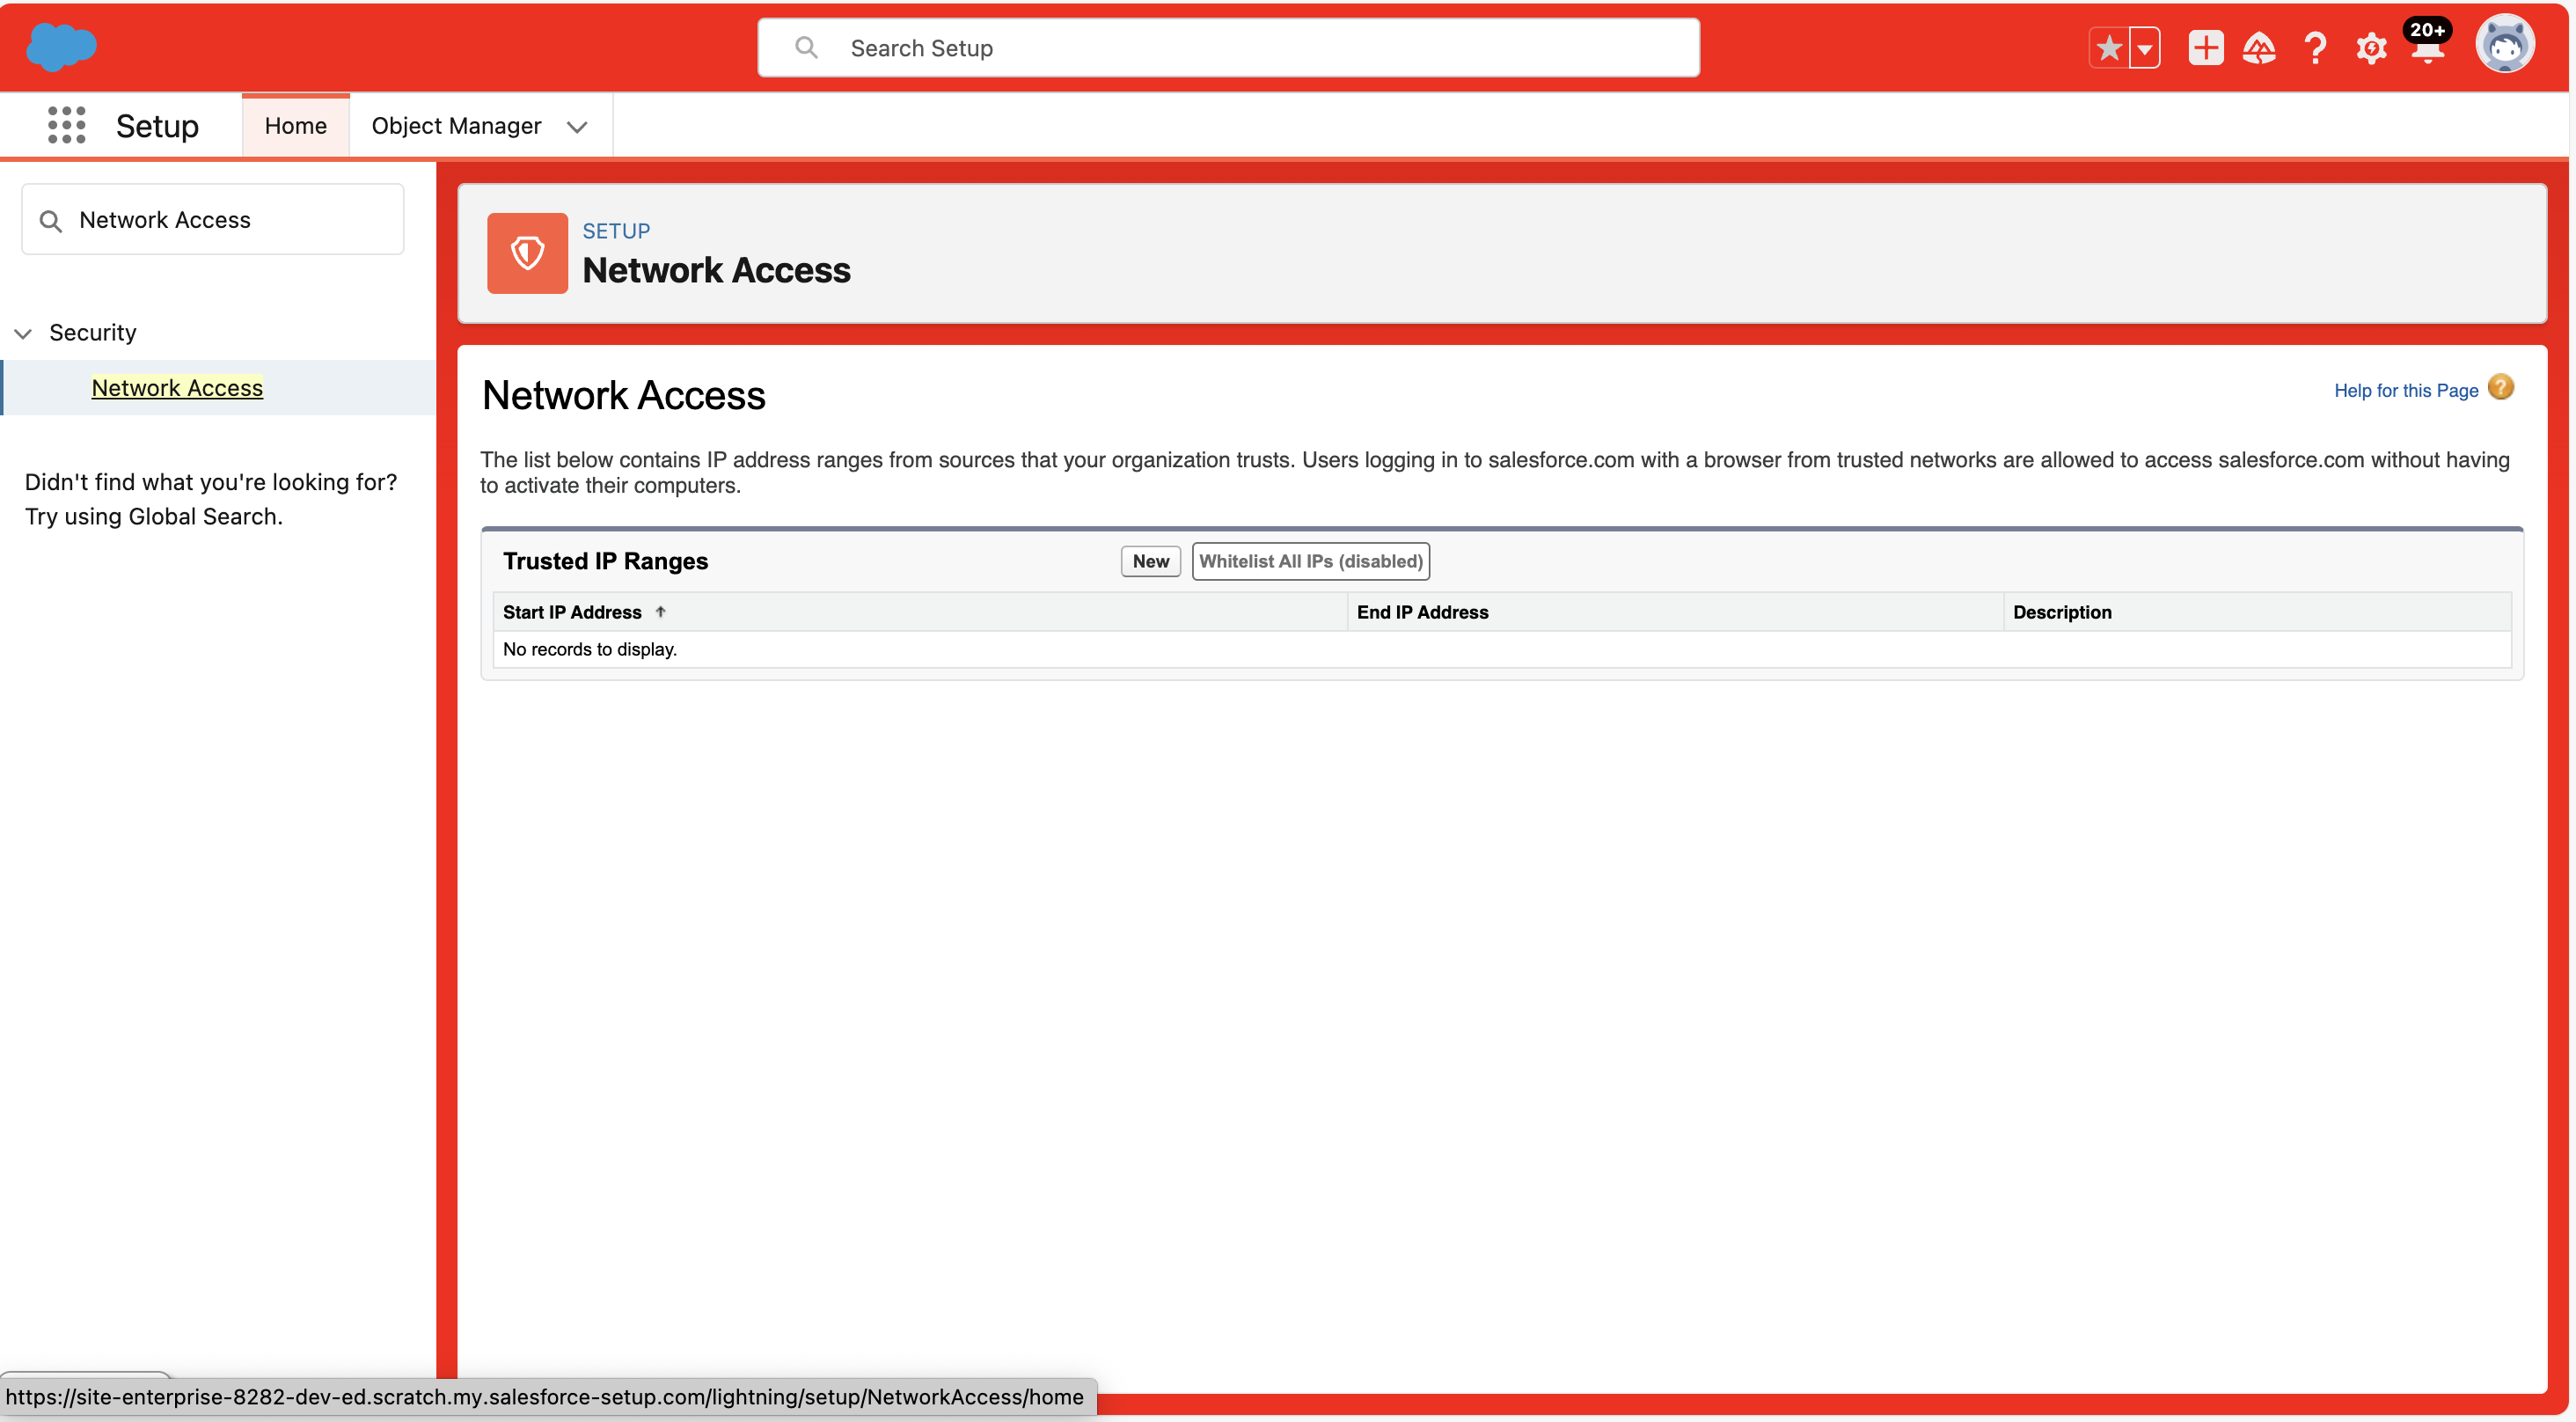Focus the Search Setup field
Viewport: 2576px width, 1422px height.
[1228, 47]
